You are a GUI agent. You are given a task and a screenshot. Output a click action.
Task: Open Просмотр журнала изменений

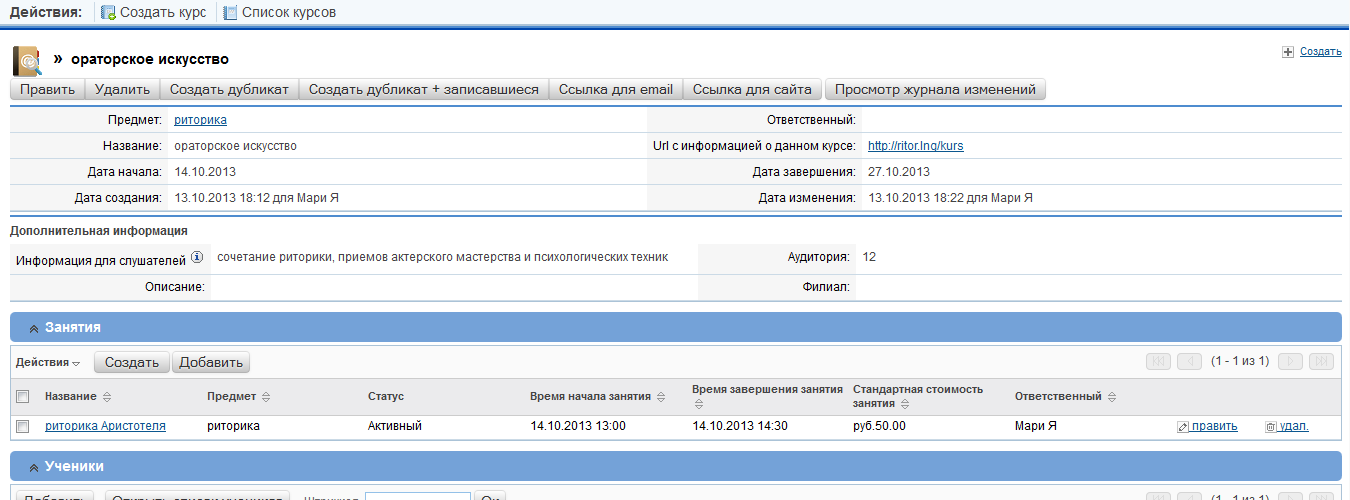[x=934, y=89]
